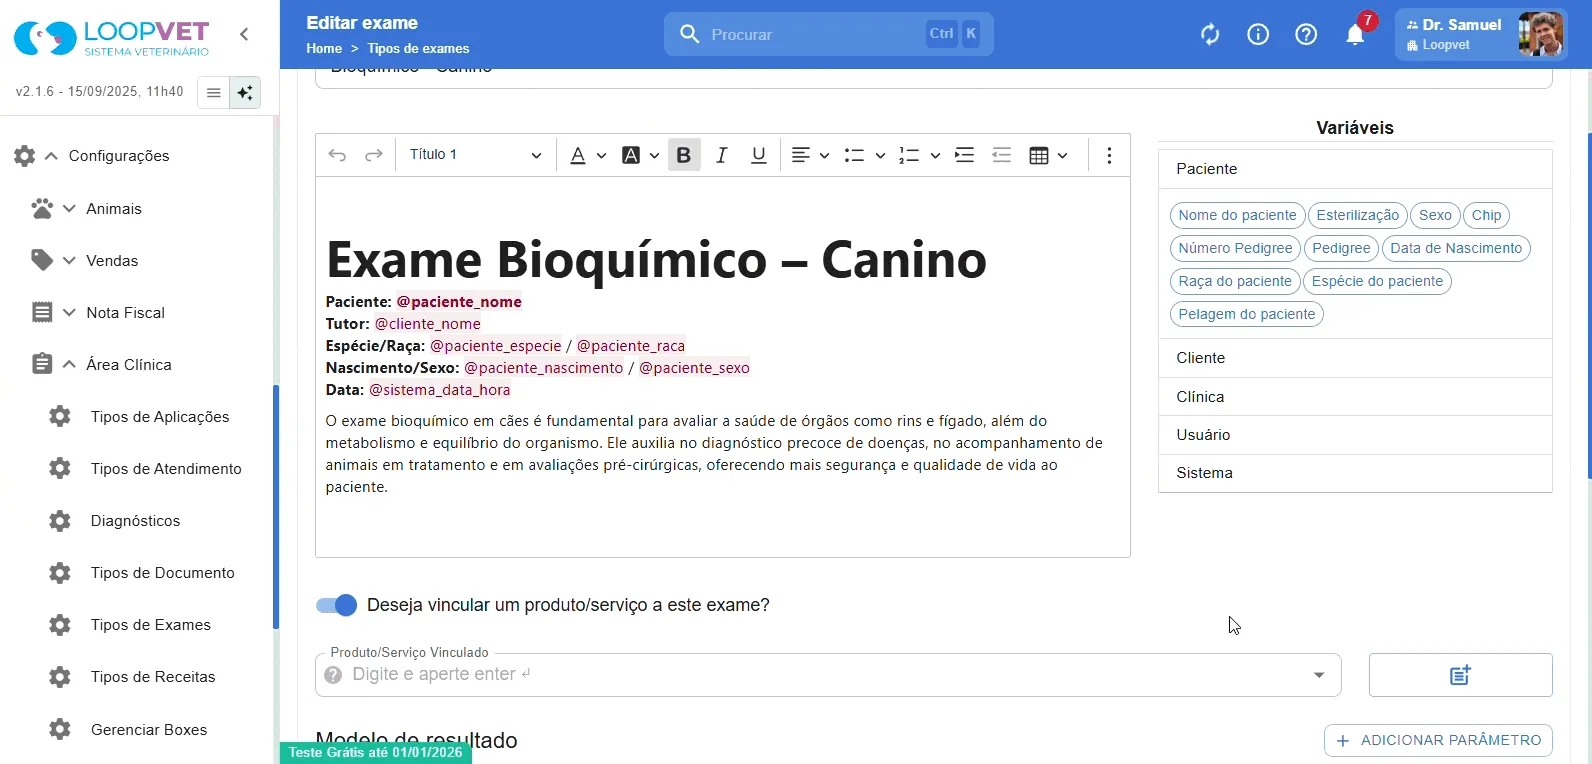The height and width of the screenshot is (764, 1592).
Task: Open the notifications bell
Action: 1355,35
